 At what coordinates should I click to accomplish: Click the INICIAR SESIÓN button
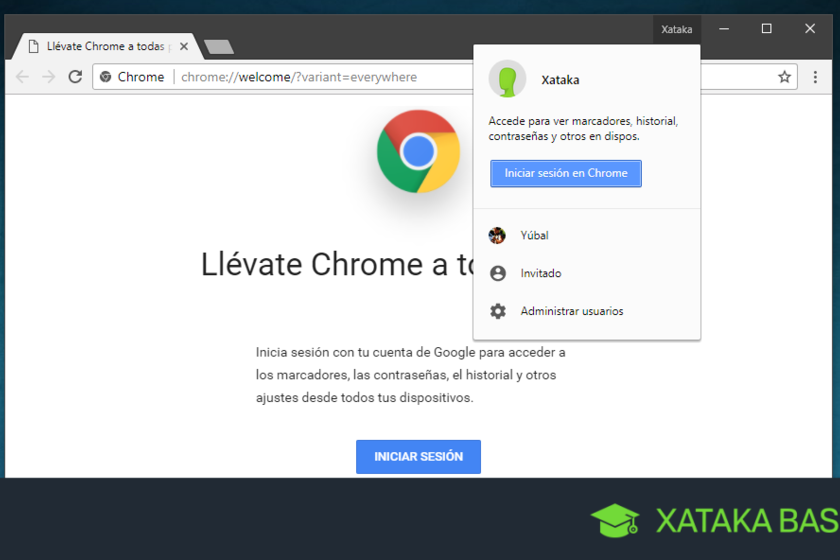(x=418, y=457)
